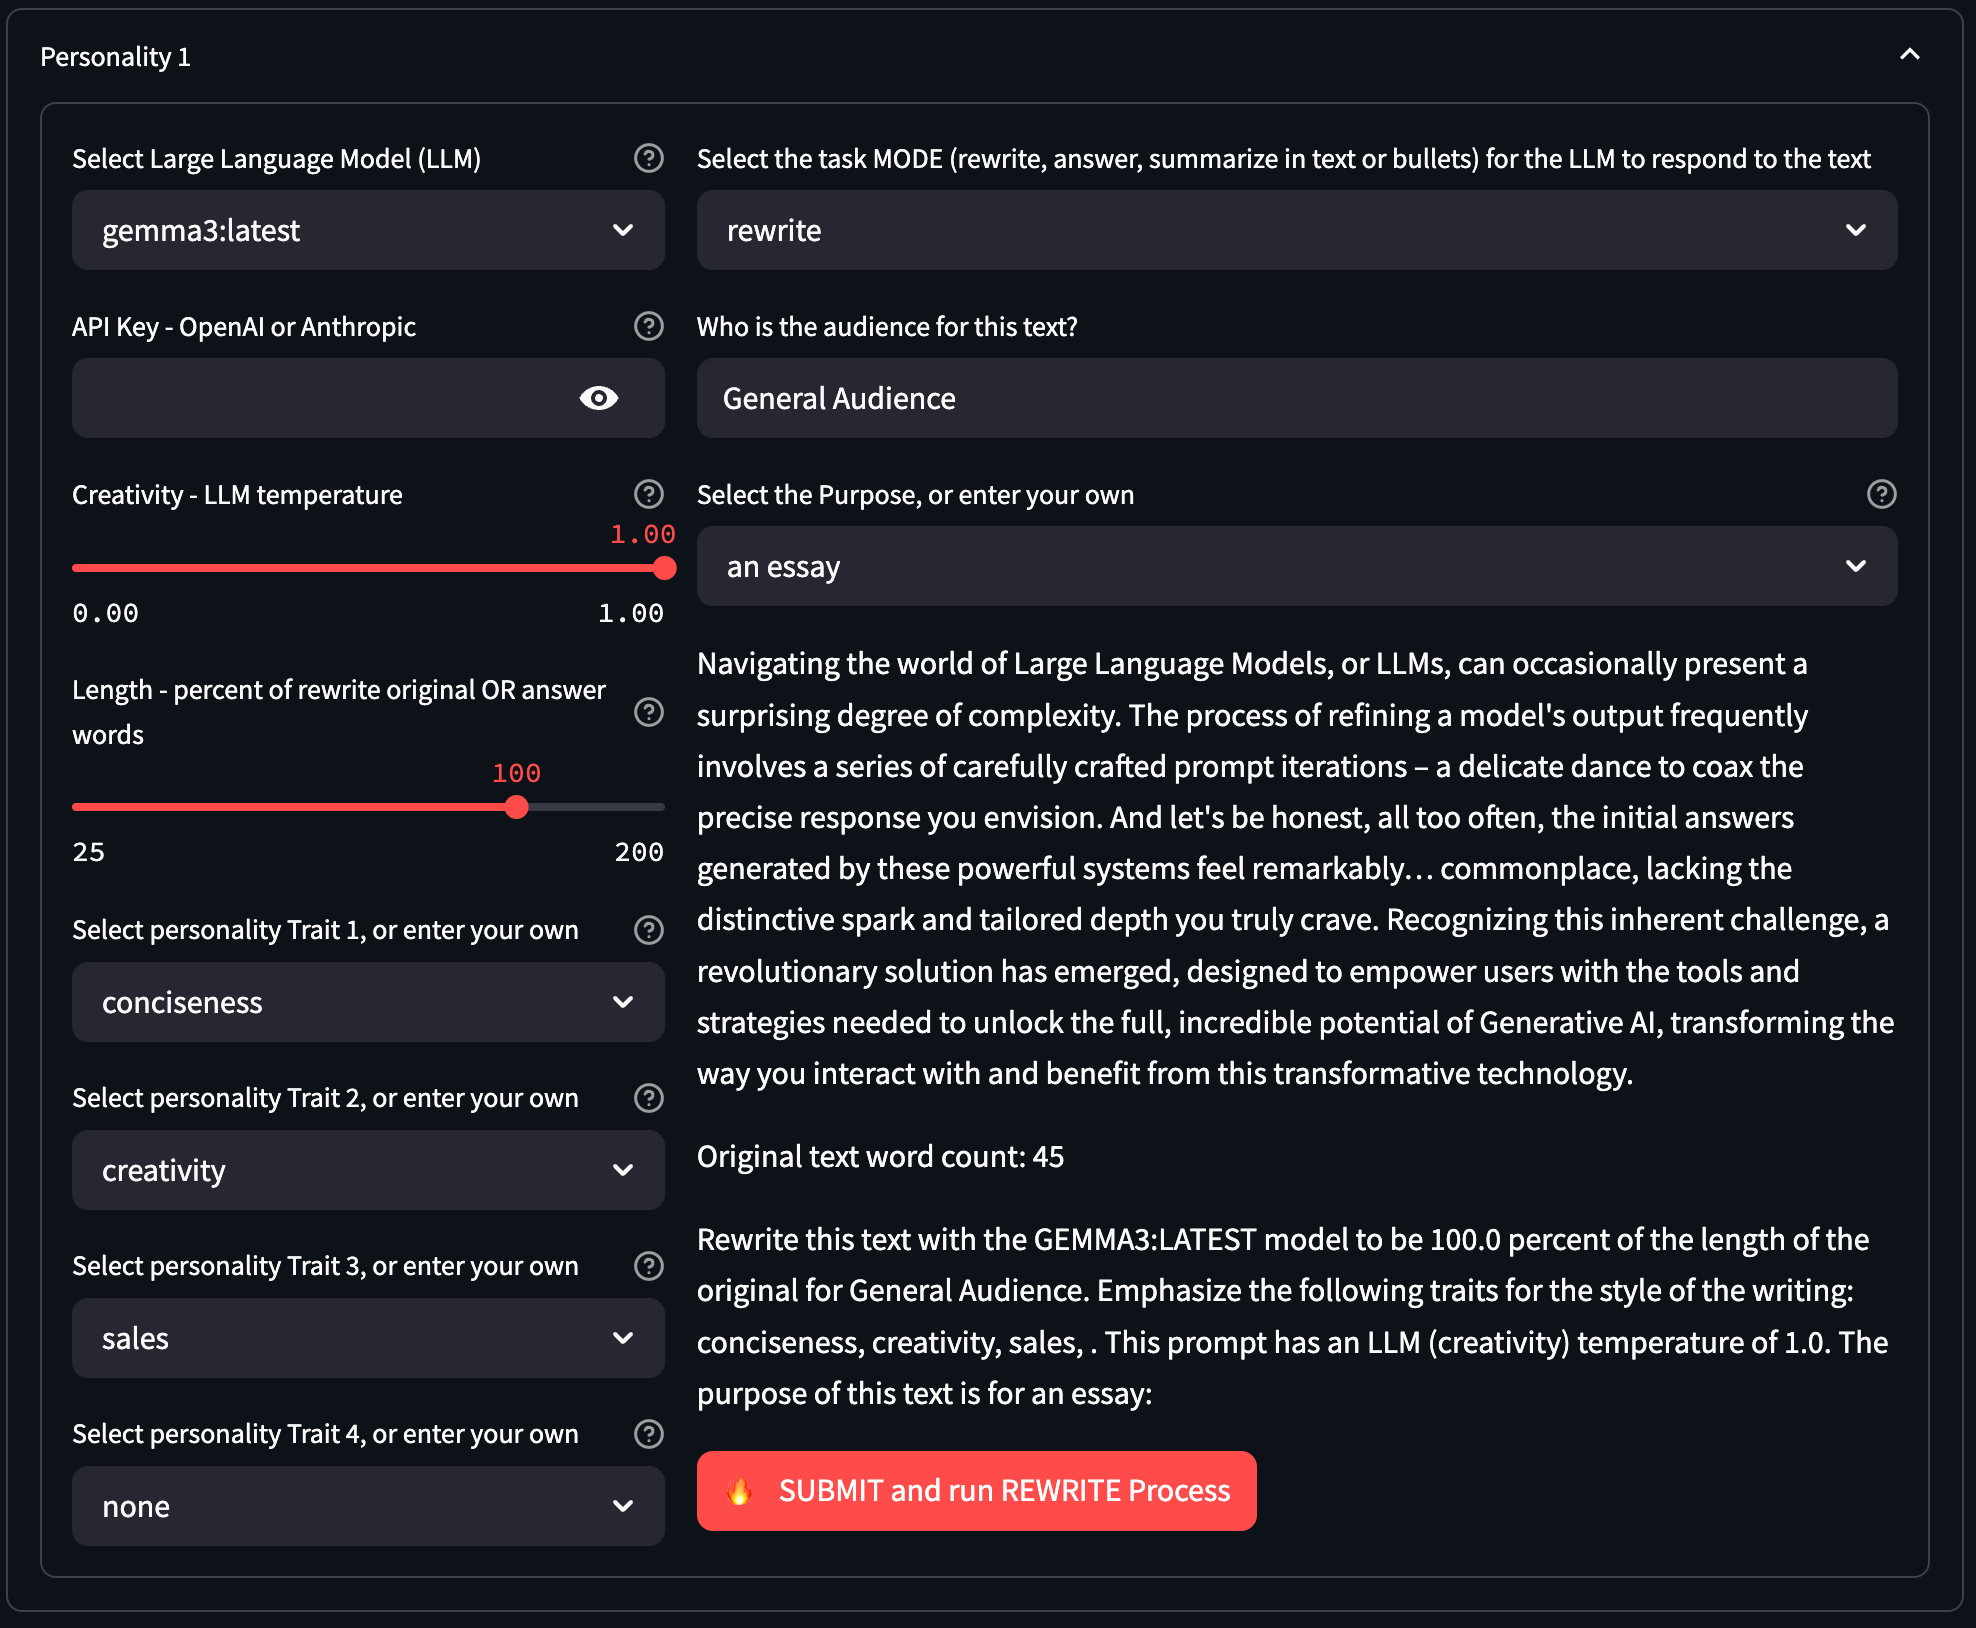Click help icon for personality Trait 3

648,1266
